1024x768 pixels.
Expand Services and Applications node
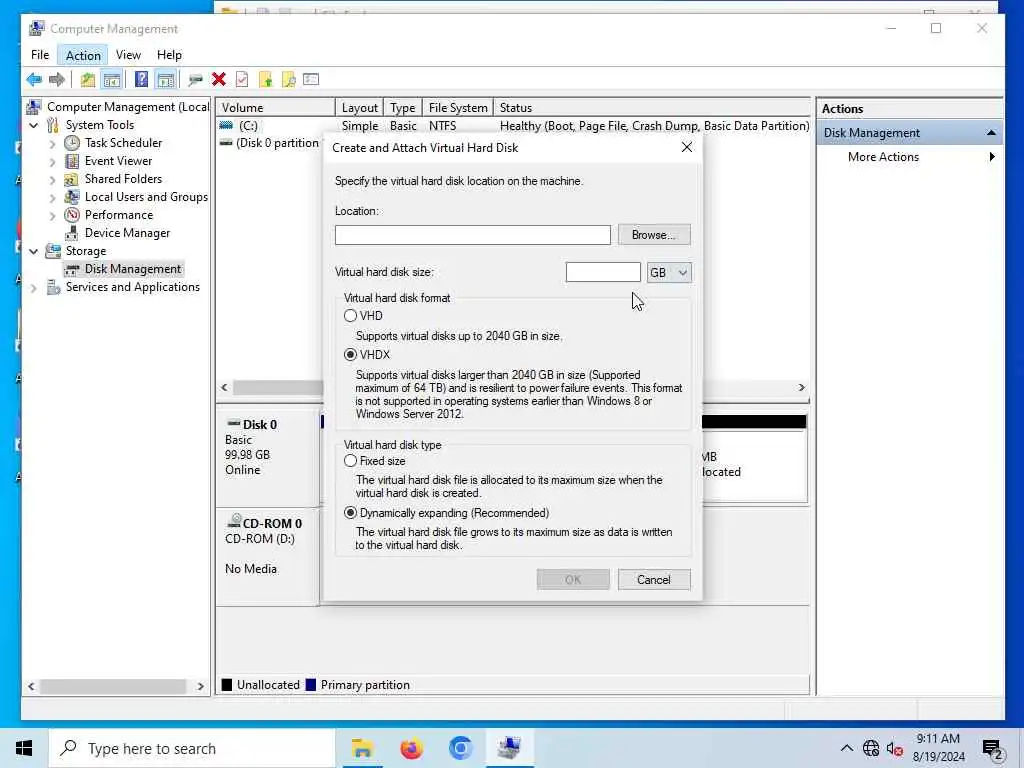click(x=34, y=287)
